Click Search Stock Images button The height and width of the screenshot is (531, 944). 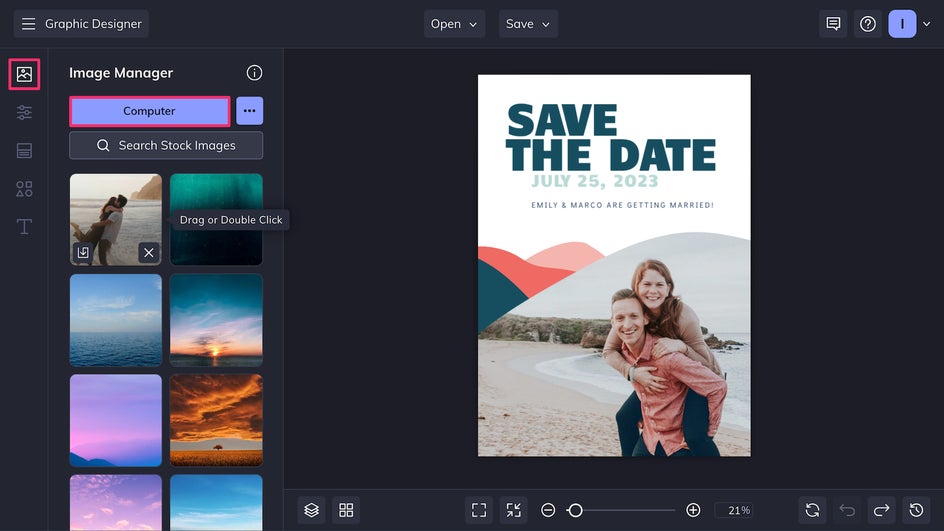[x=166, y=145]
